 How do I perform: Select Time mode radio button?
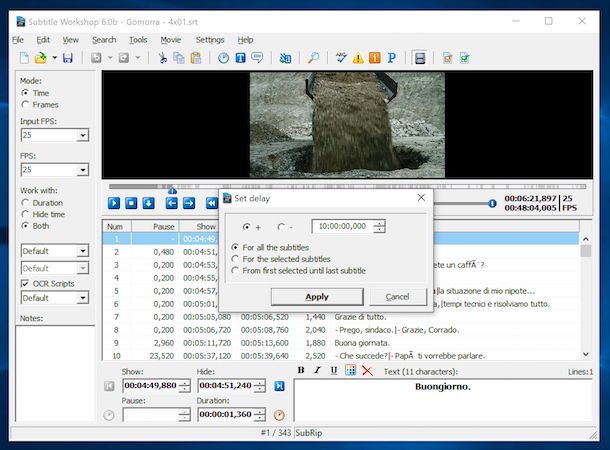(25, 93)
